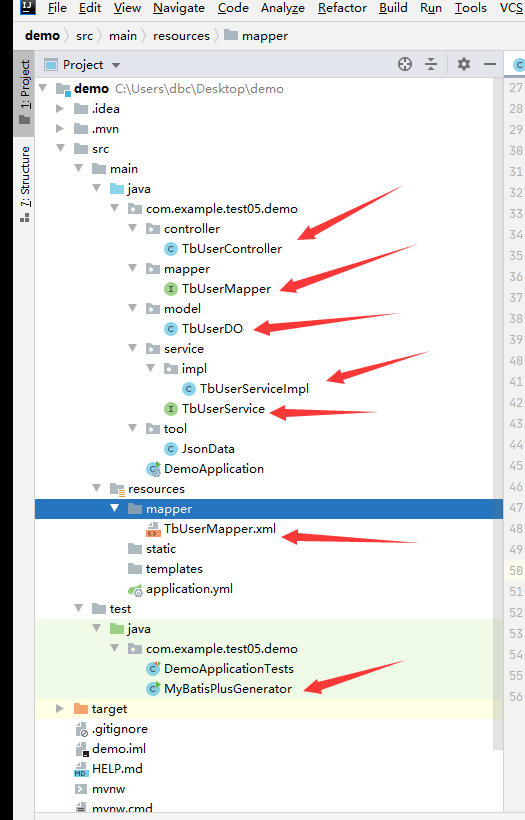The height and width of the screenshot is (820, 525).
Task: Click the resources breadcrumb in navigation bar
Action: [x=181, y=36]
